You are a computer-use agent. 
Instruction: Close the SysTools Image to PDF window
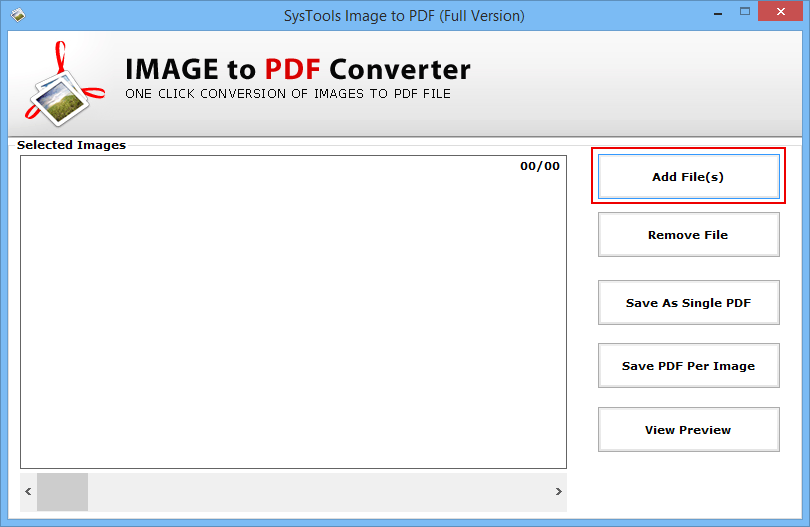(781, 11)
